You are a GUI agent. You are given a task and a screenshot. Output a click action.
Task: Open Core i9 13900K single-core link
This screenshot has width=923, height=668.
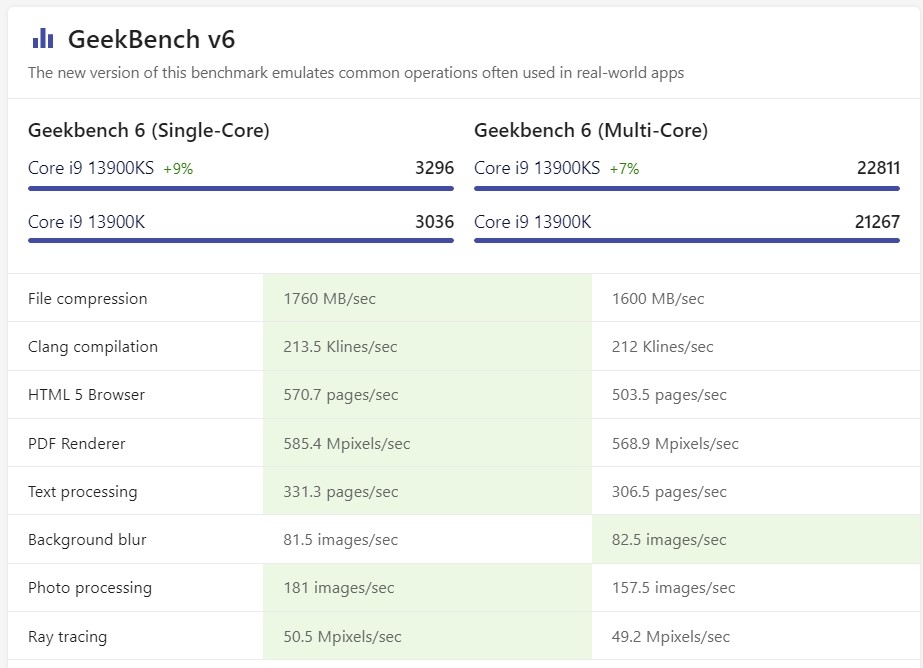click(x=87, y=222)
